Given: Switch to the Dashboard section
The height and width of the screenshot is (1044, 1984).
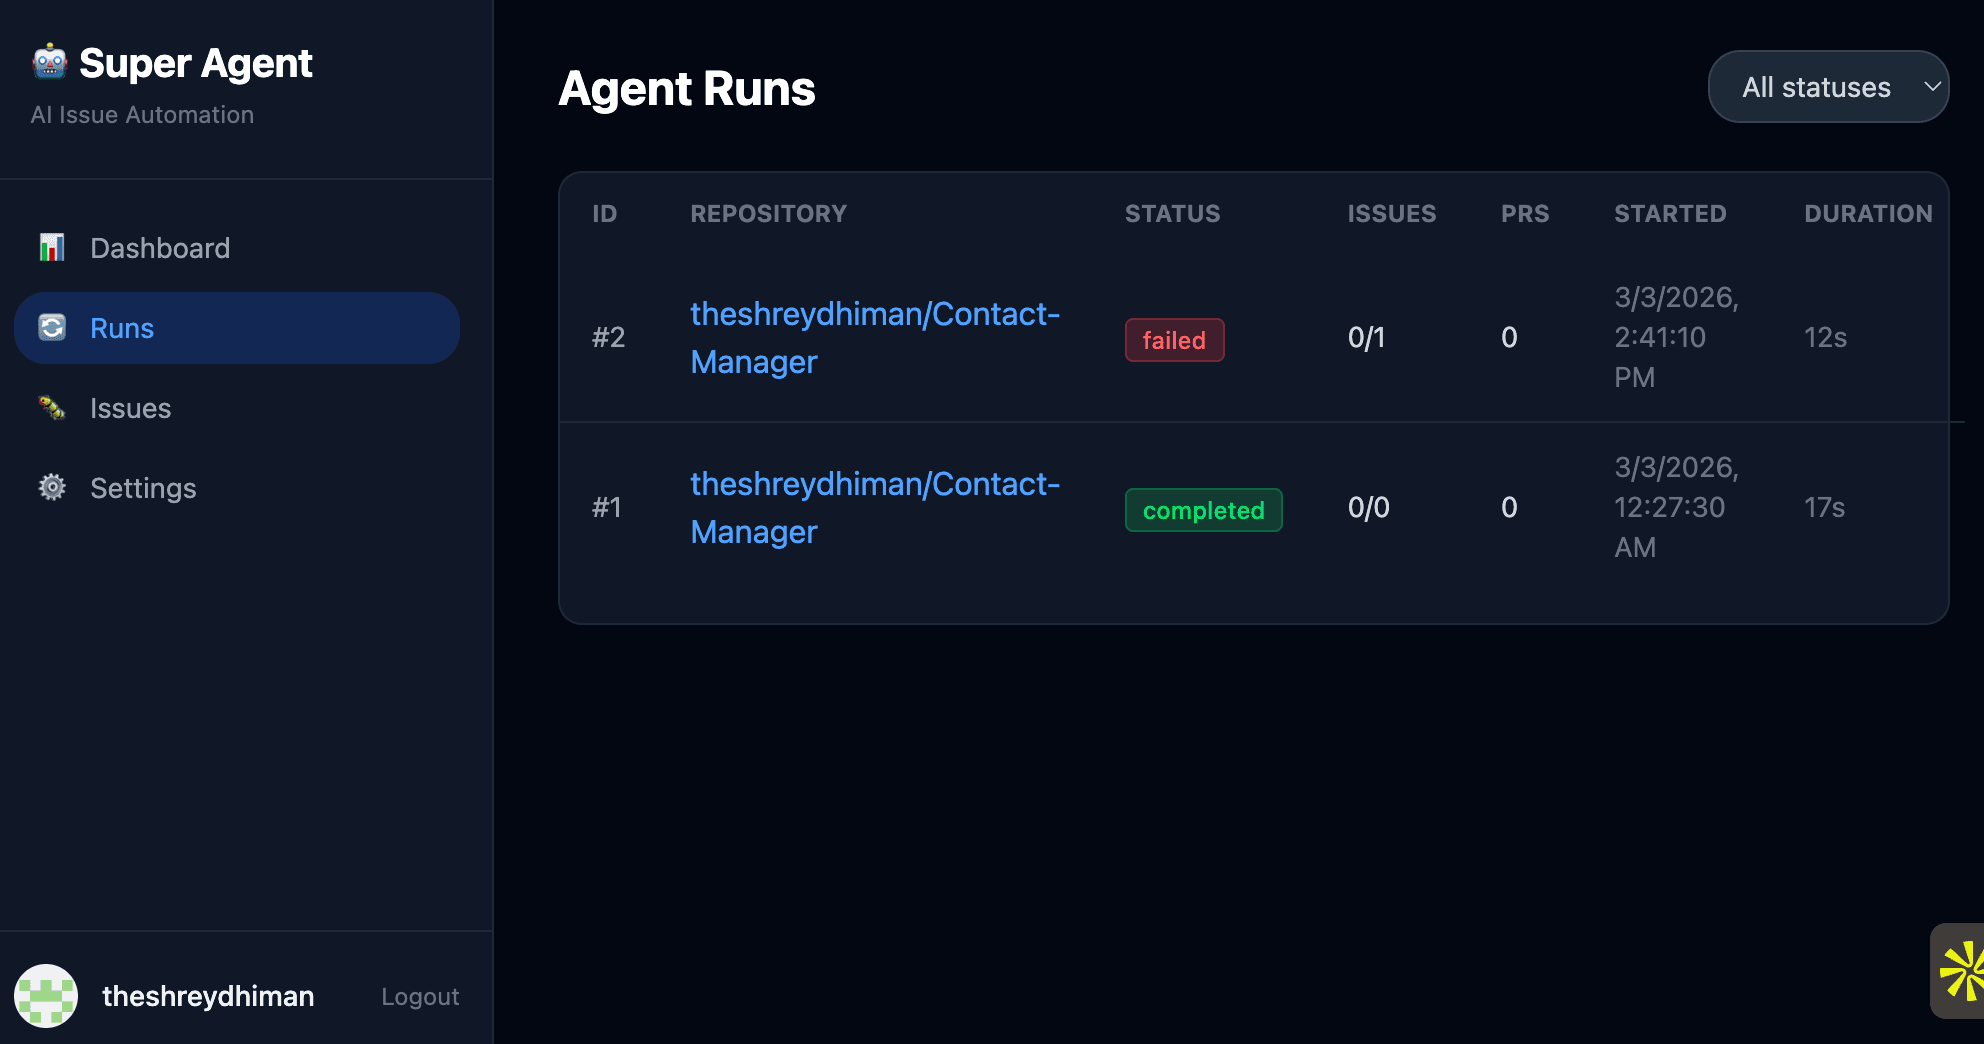Looking at the screenshot, I should (160, 247).
